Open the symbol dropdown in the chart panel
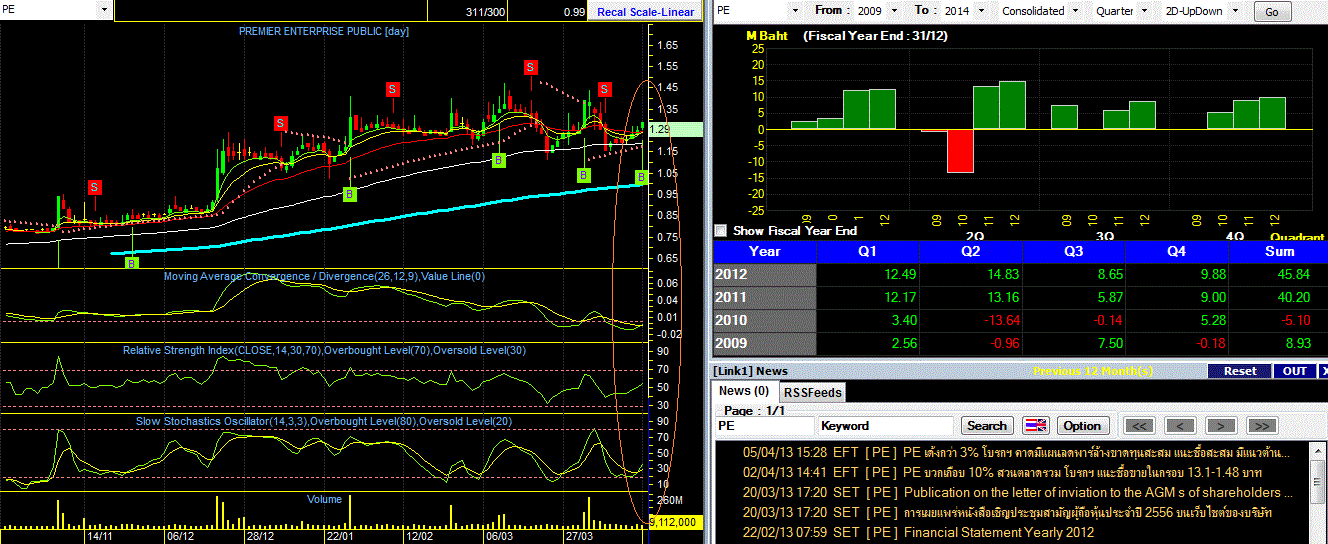The height and width of the screenshot is (544, 1328). (x=104, y=10)
